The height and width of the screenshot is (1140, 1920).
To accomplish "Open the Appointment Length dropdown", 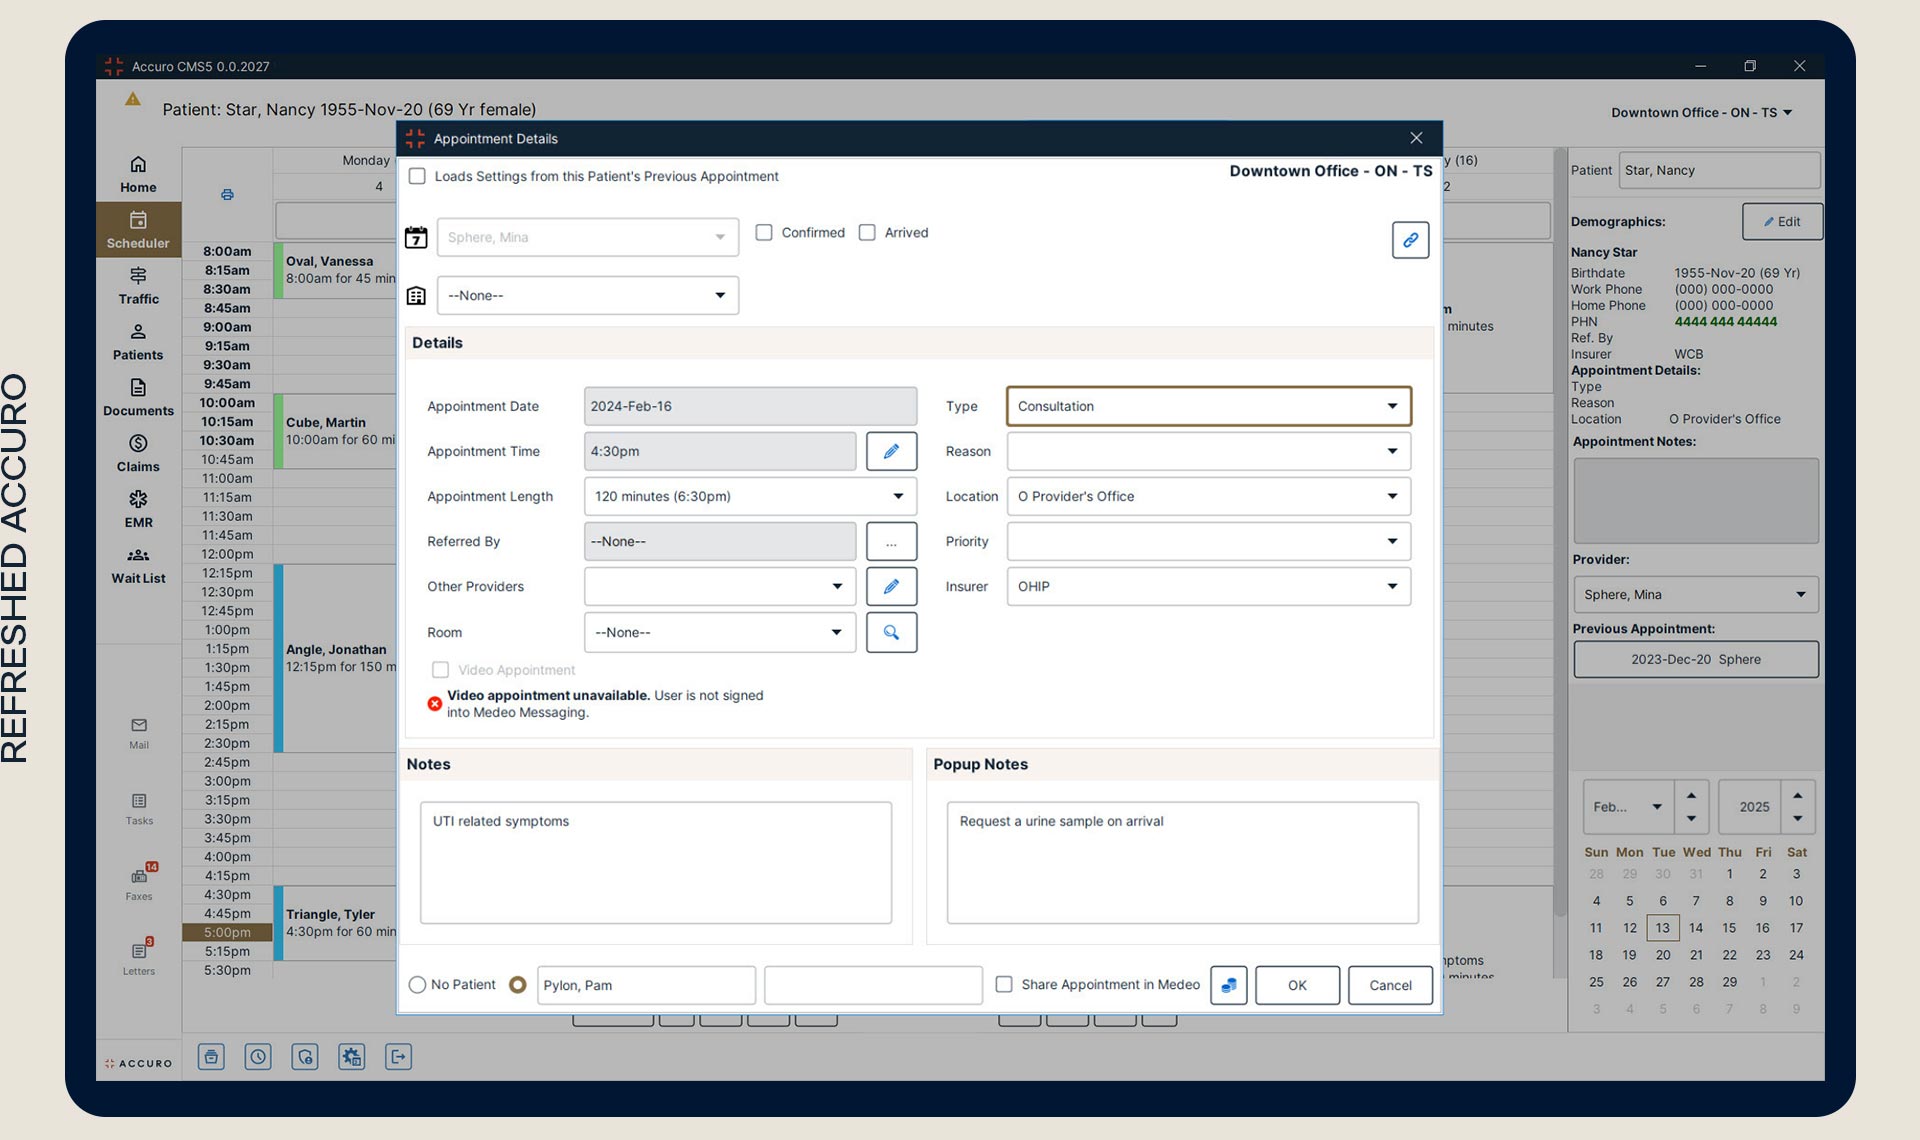I will point(750,496).
